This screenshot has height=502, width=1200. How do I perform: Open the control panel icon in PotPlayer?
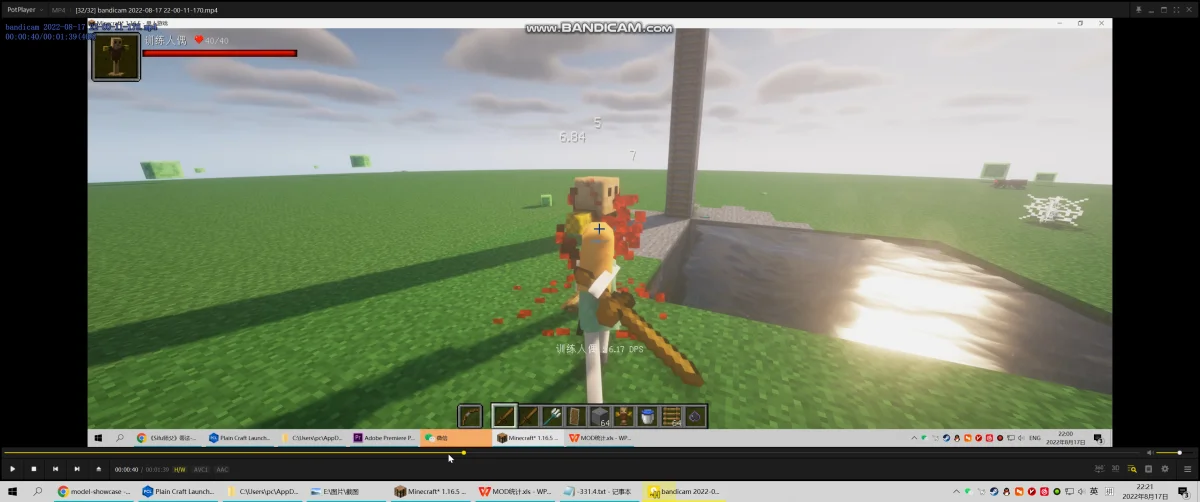pyautogui.click(x=1148, y=469)
